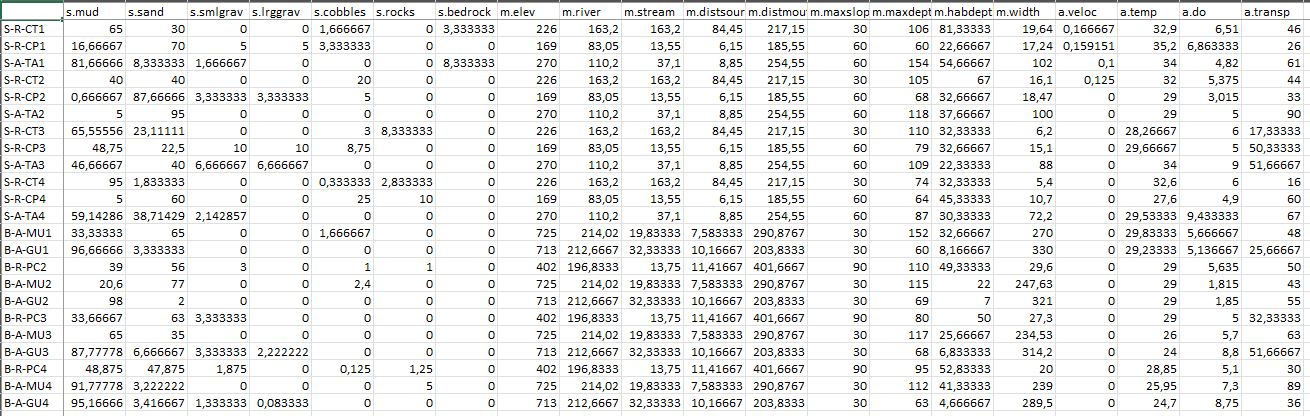1310x416 pixels.
Task: Click row label S-R-CT1
Action: 31,30
